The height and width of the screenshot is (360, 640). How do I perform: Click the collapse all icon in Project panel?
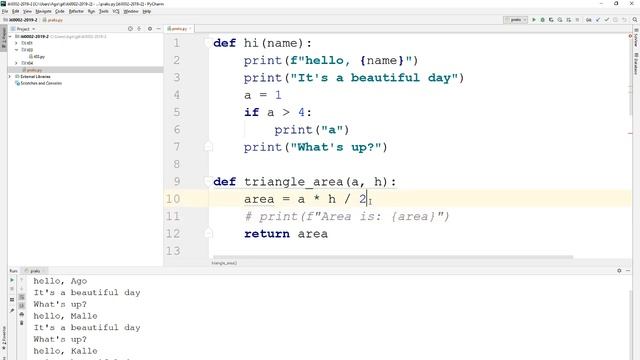pos(139,29)
